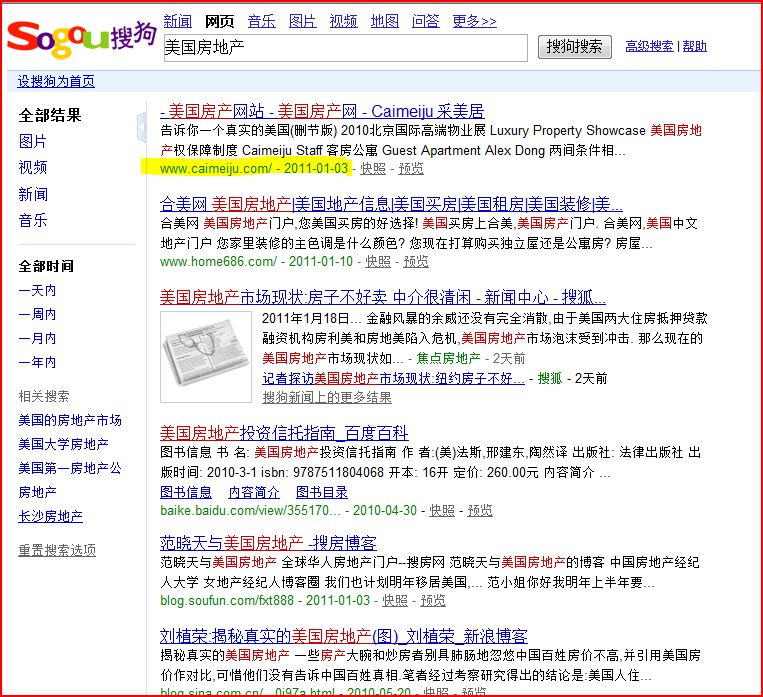Click the search box containing 美国房地产
Screen dimensions: 763x697
(x=345, y=47)
